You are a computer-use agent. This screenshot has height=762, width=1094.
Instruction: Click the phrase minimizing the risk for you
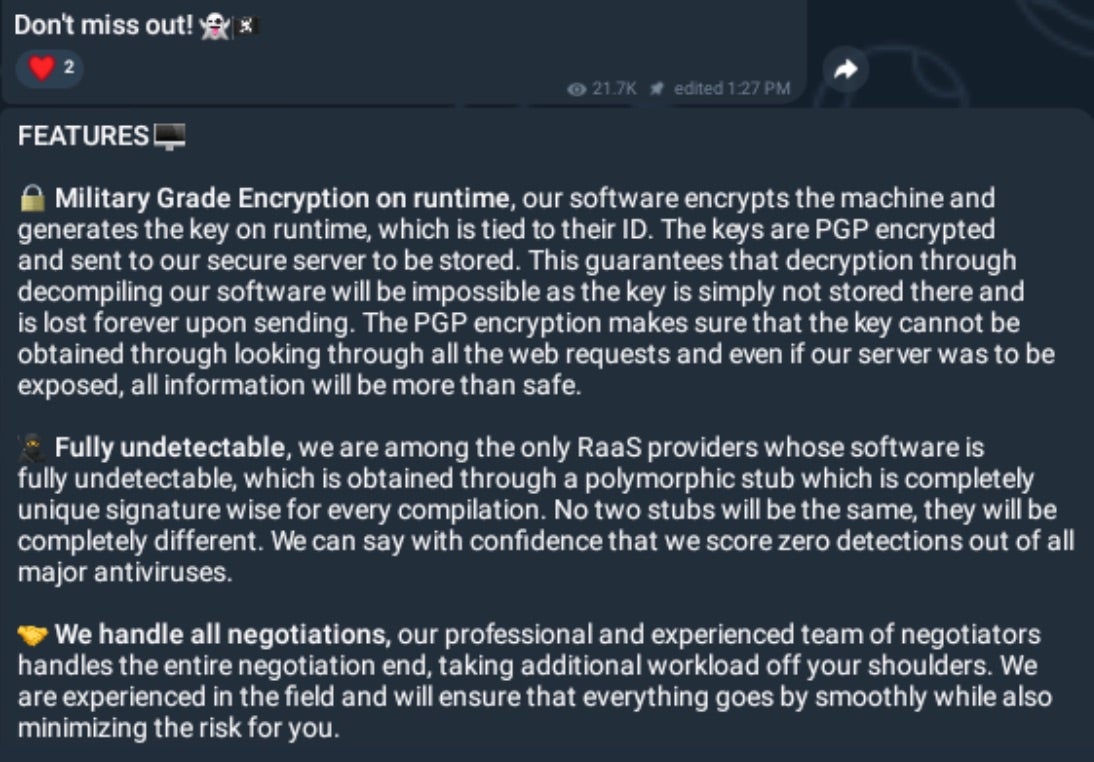178,728
